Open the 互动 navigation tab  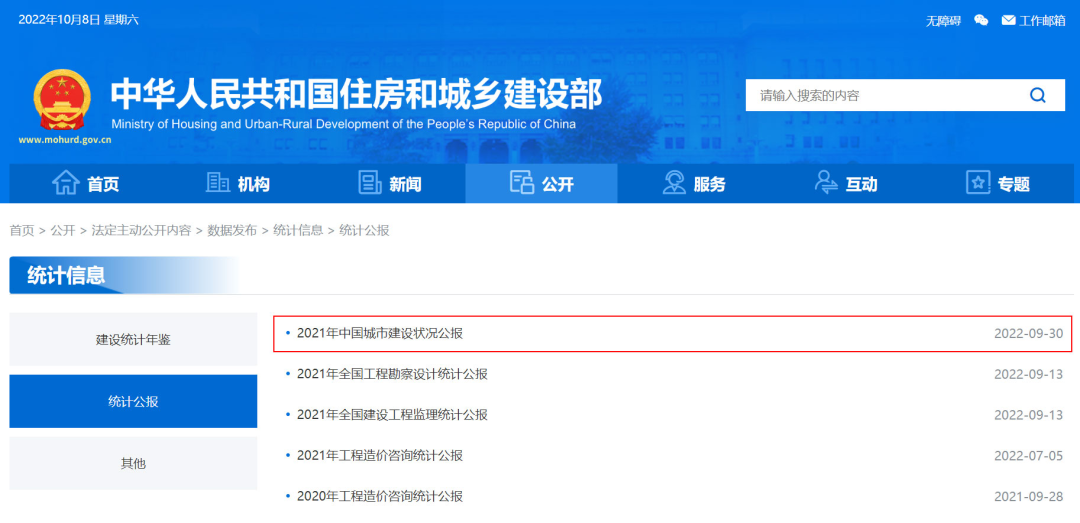tap(845, 183)
